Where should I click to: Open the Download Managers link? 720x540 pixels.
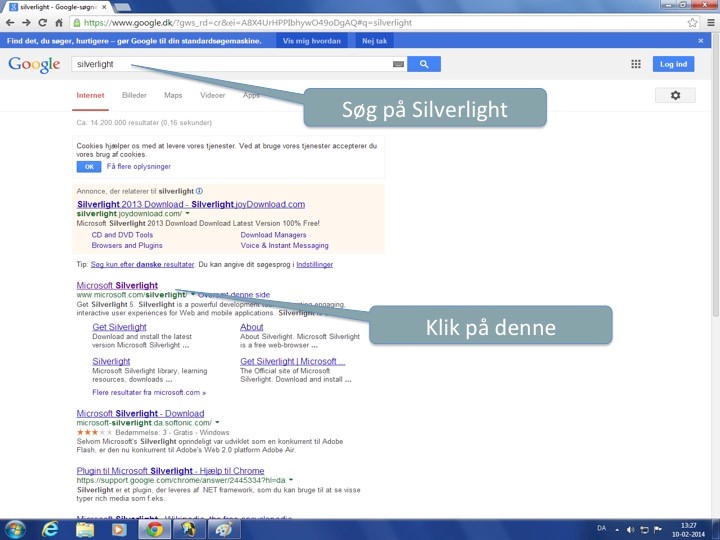click(273, 235)
